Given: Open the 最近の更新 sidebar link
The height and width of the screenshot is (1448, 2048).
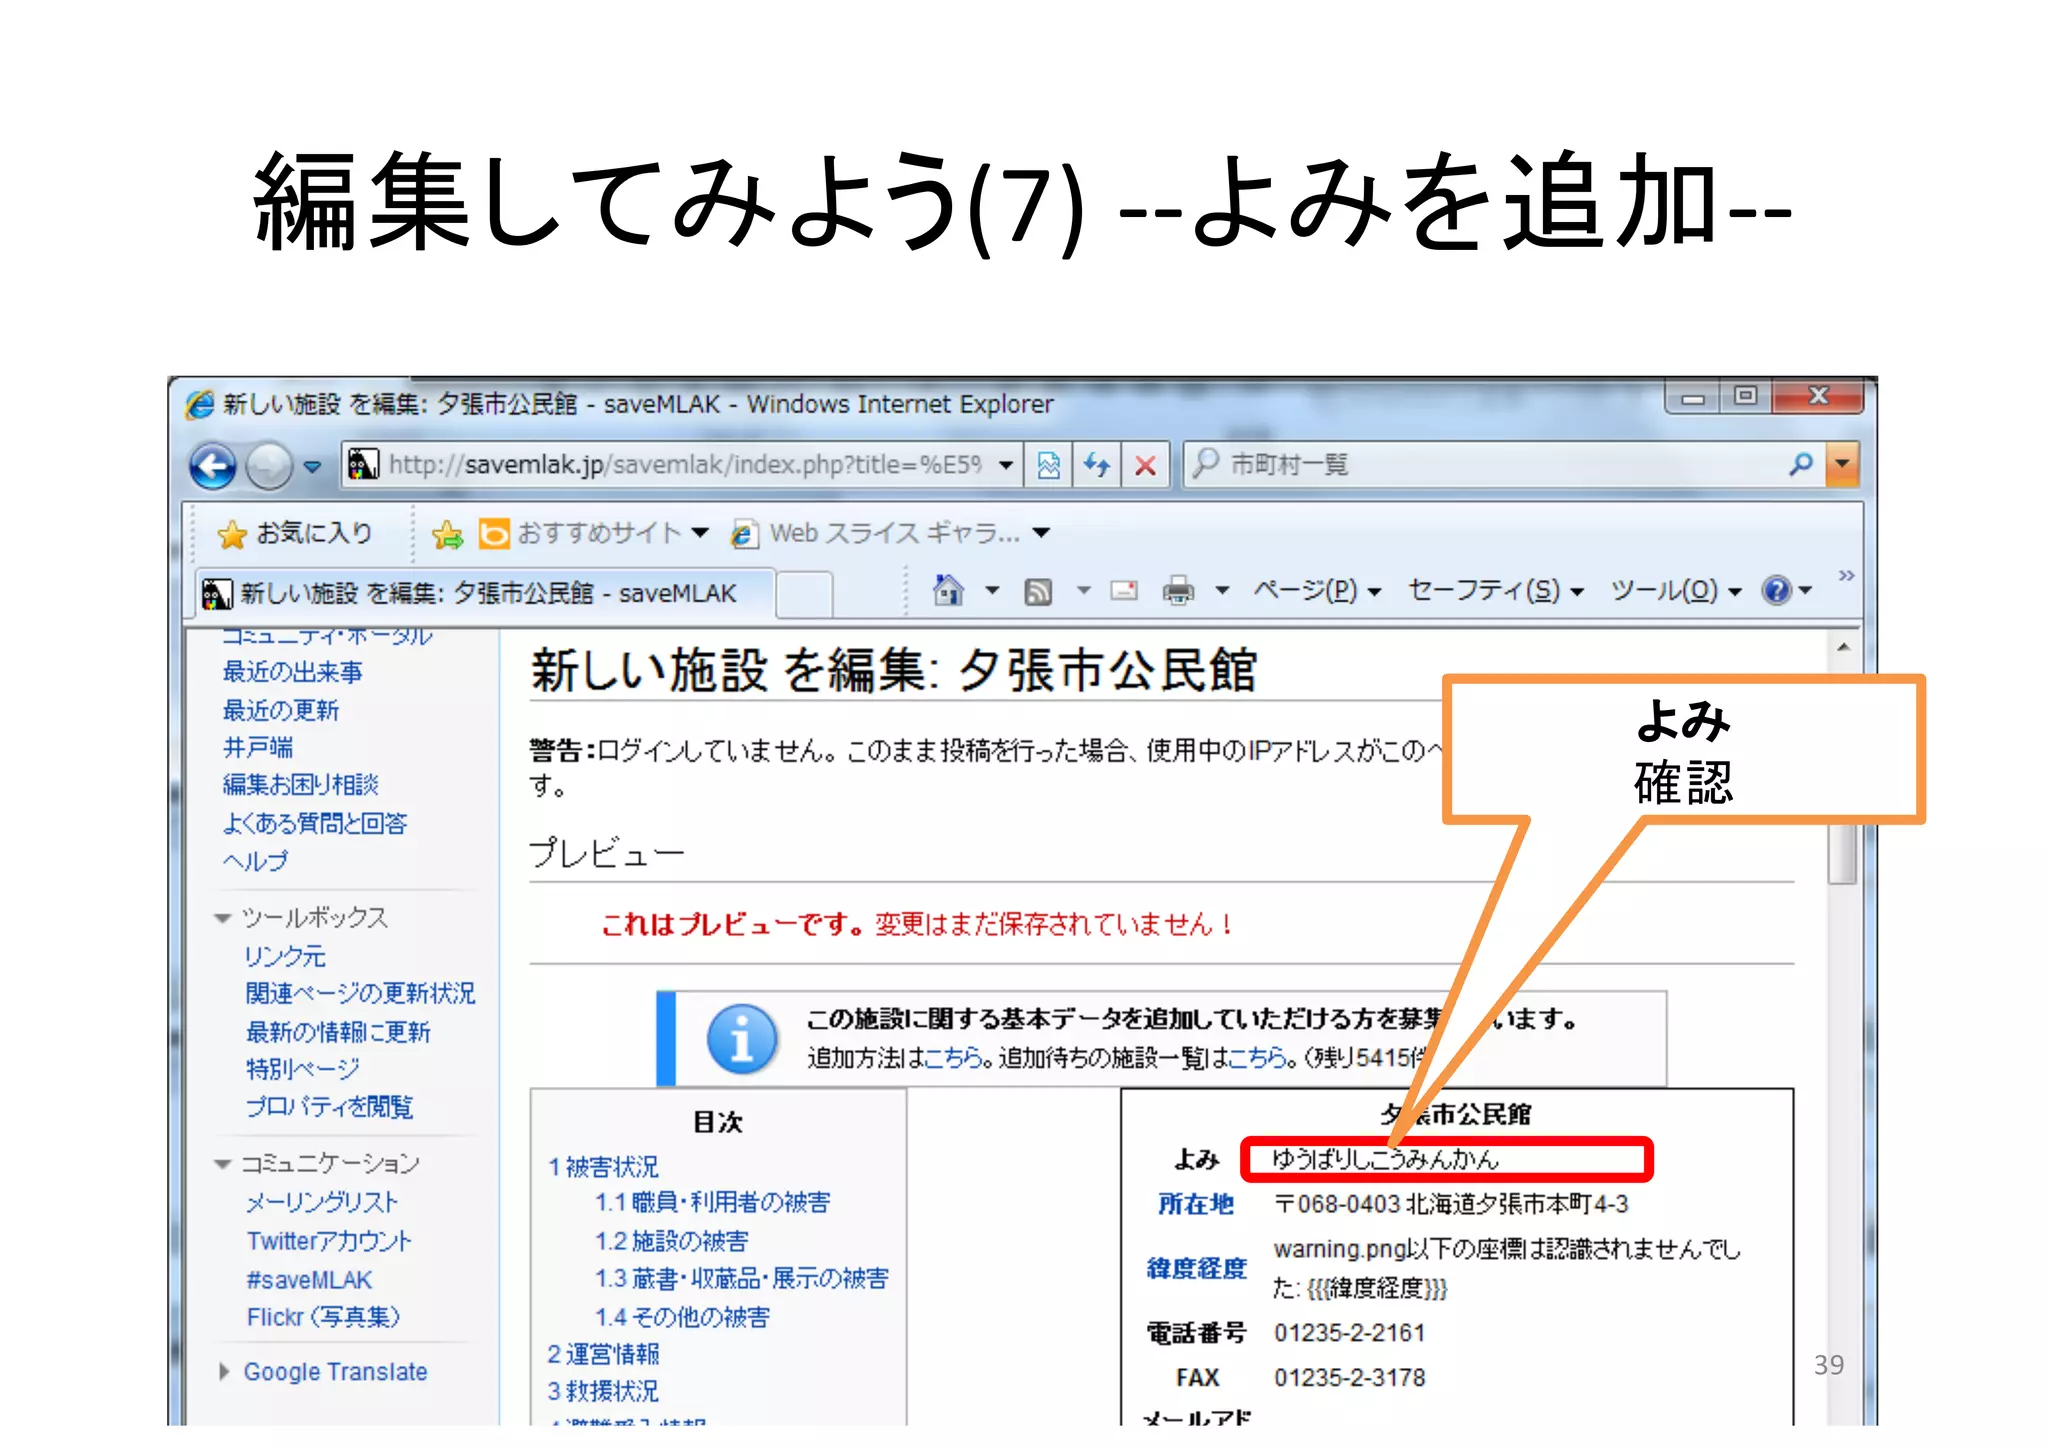Looking at the screenshot, I should (x=281, y=710).
